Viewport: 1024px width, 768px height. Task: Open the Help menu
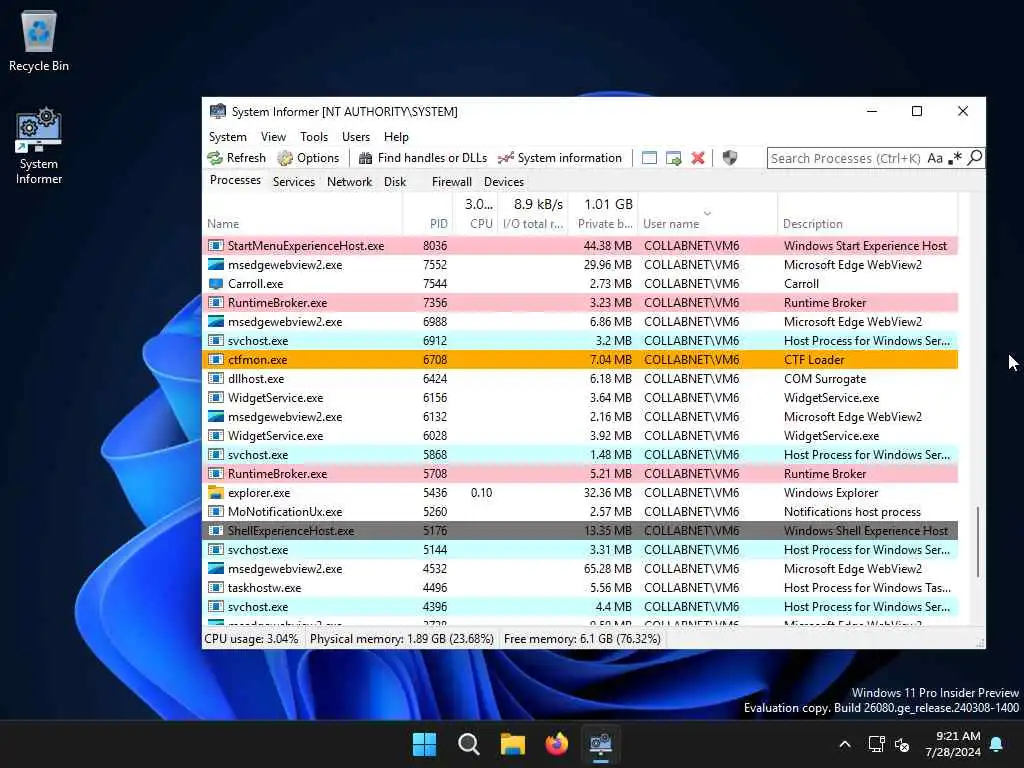[396, 137]
